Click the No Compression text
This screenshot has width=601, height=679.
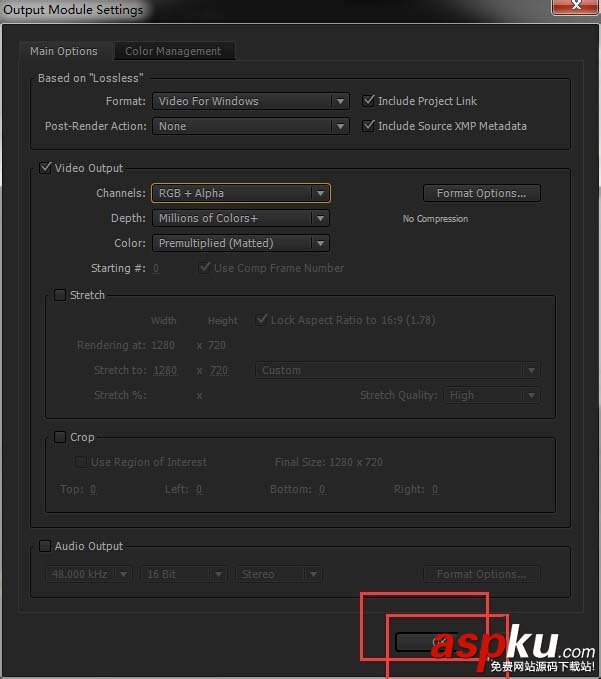(435, 219)
